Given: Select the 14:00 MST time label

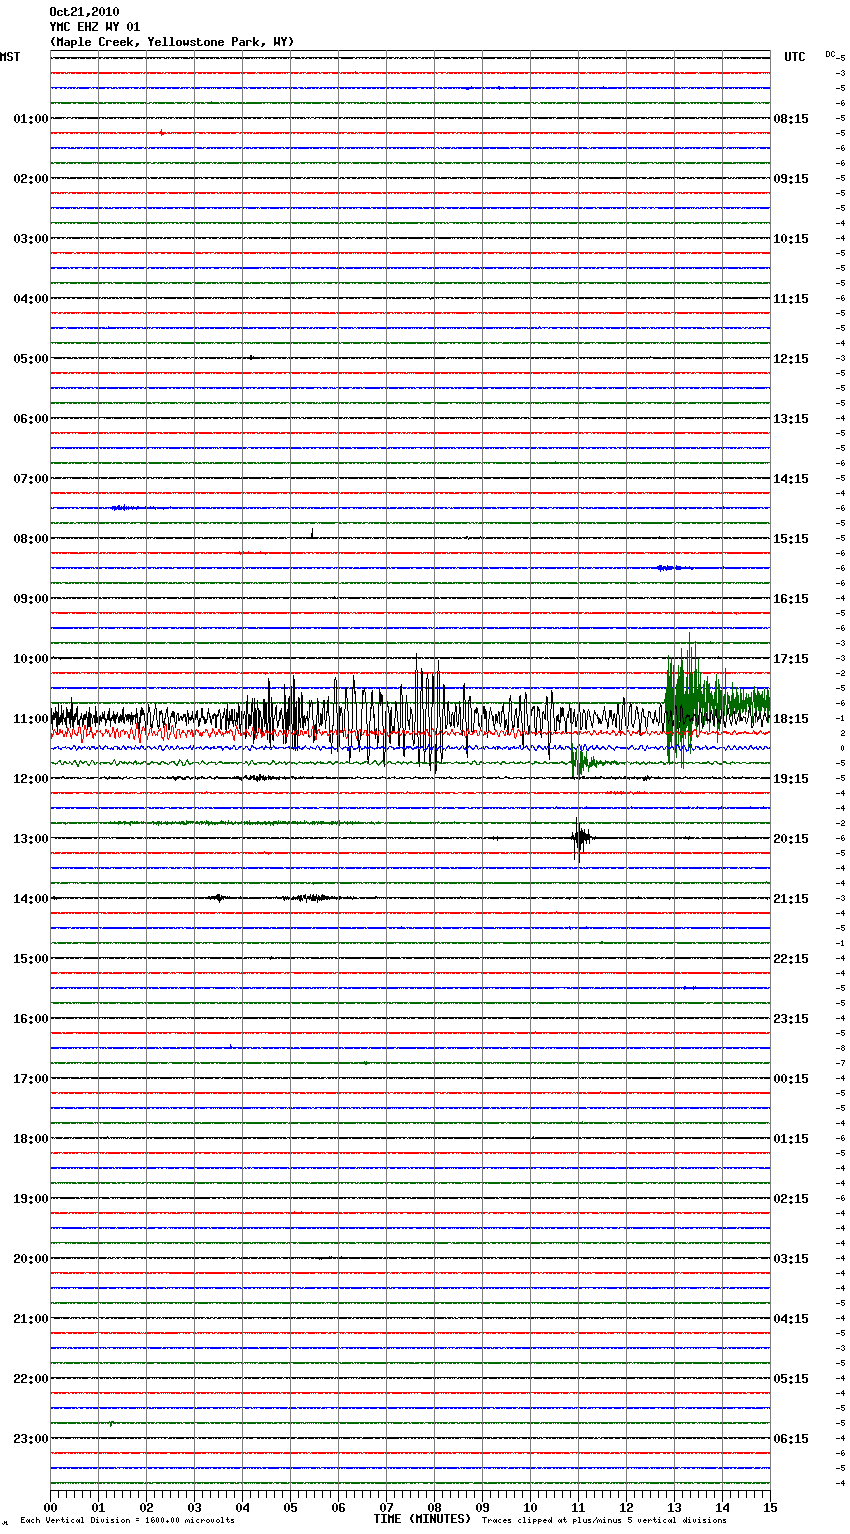Looking at the screenshot, I should (x=30, y=899).
